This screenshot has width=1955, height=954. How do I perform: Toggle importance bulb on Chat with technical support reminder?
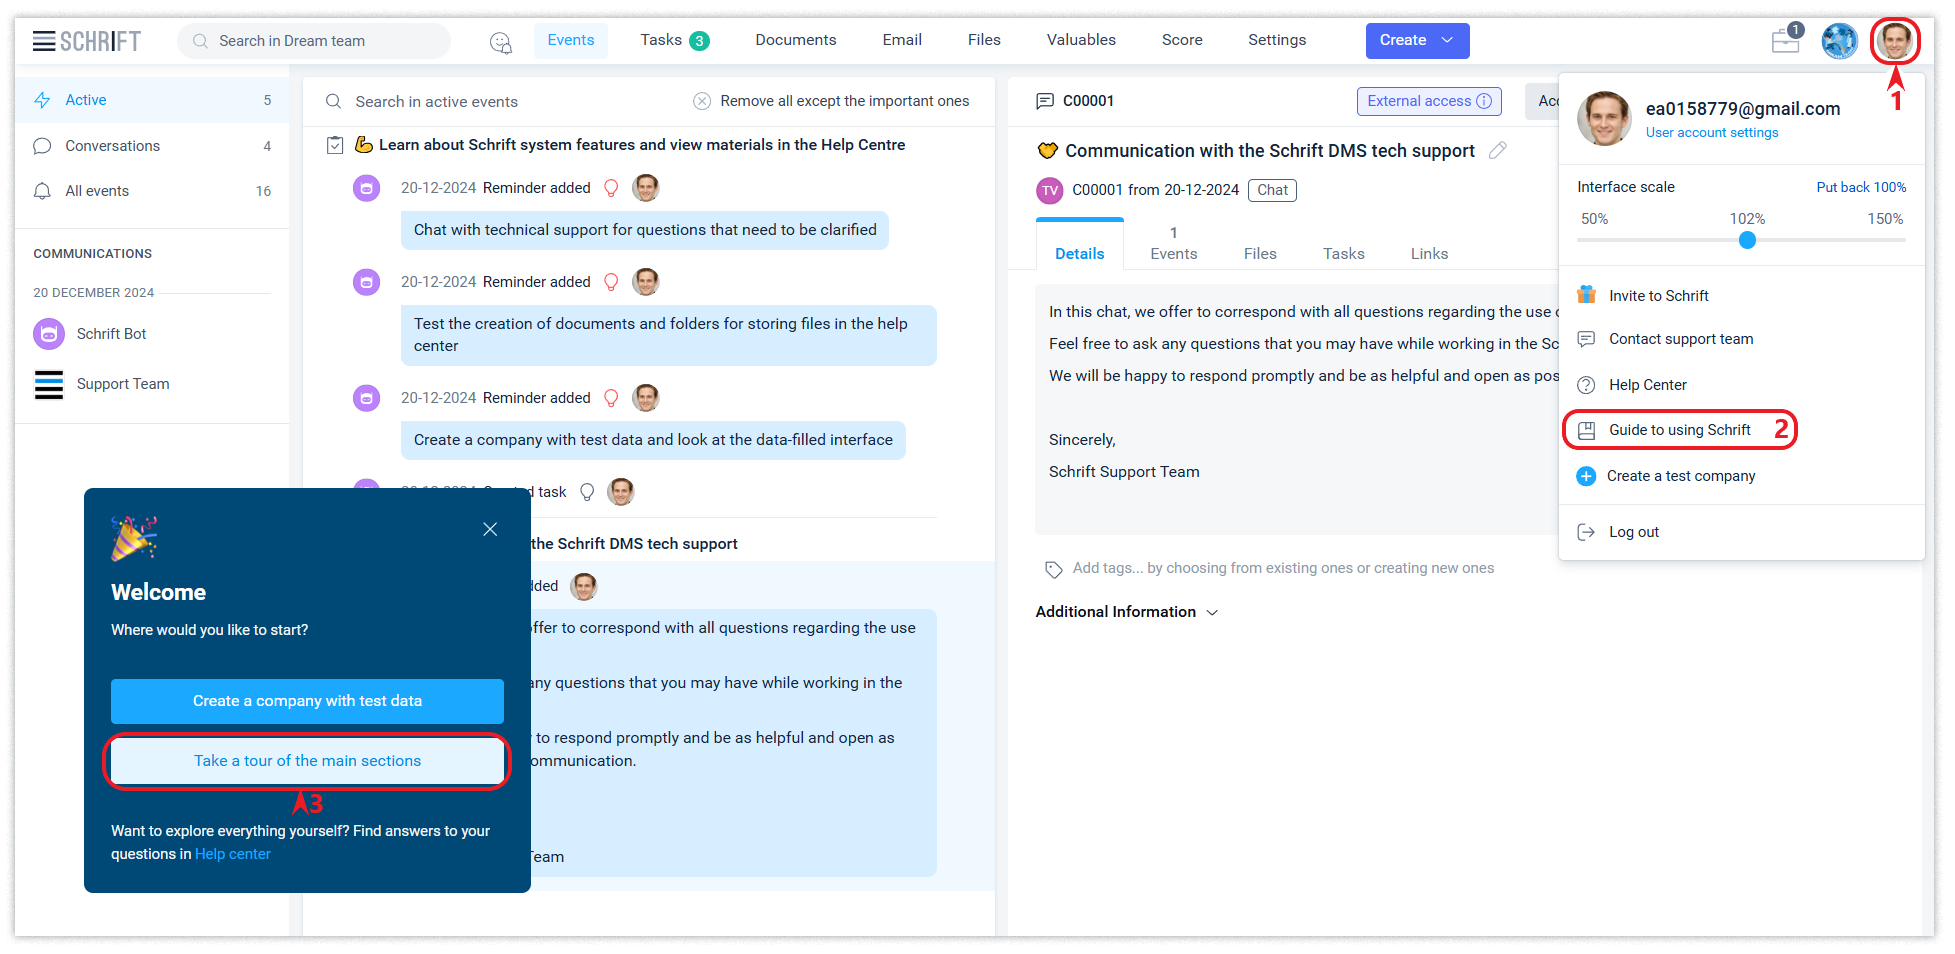(x=611, y=188)
